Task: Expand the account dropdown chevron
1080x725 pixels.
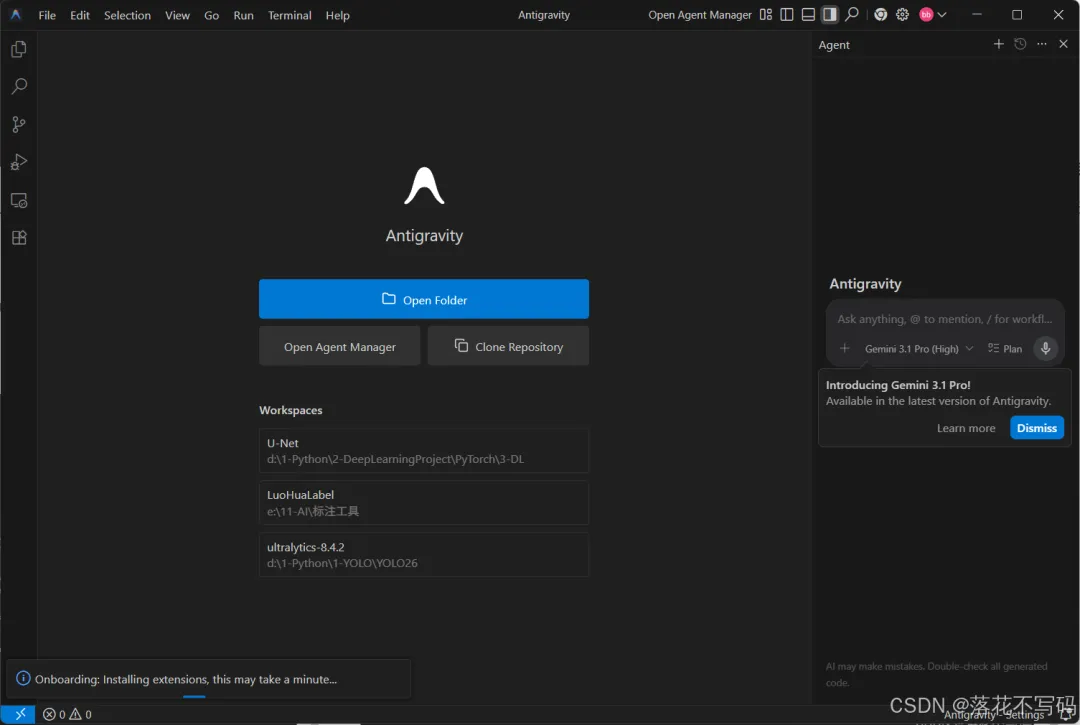Action: coord(942,14)
